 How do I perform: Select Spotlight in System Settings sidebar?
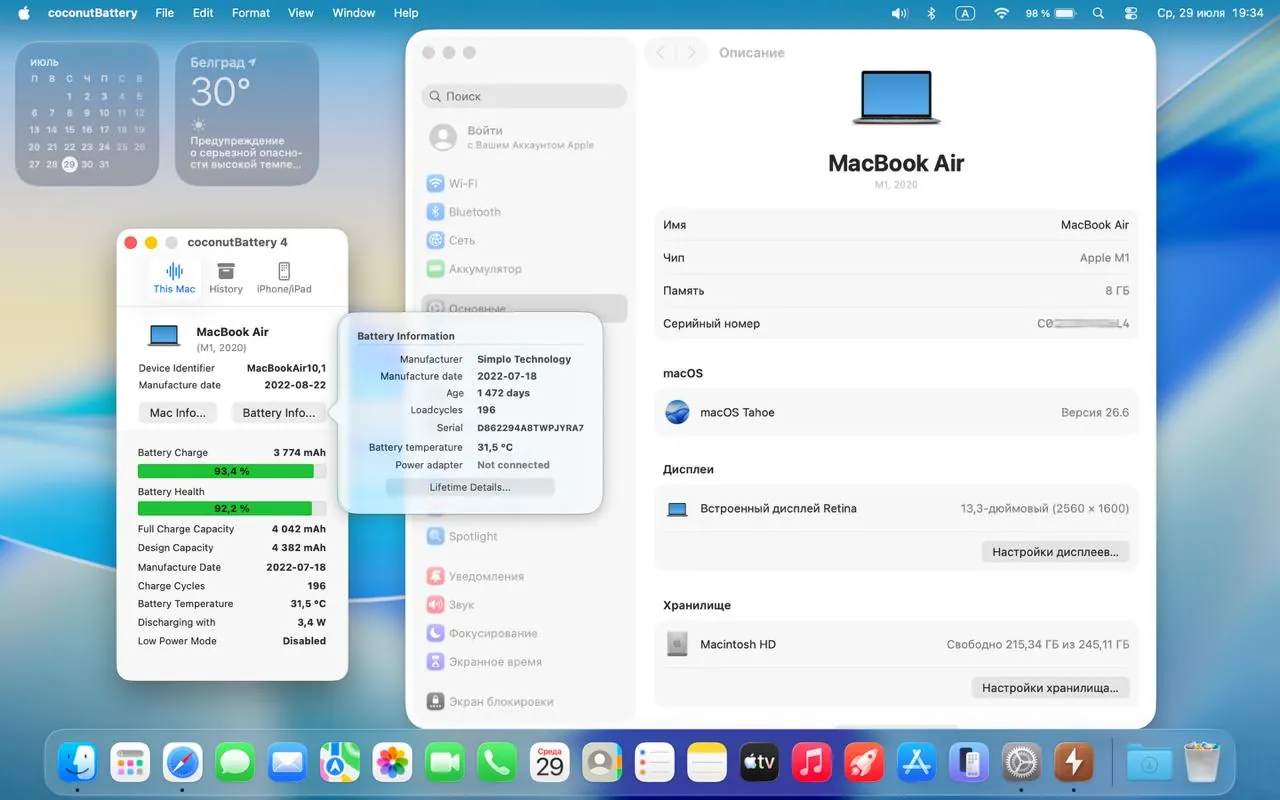click(525, 536)
